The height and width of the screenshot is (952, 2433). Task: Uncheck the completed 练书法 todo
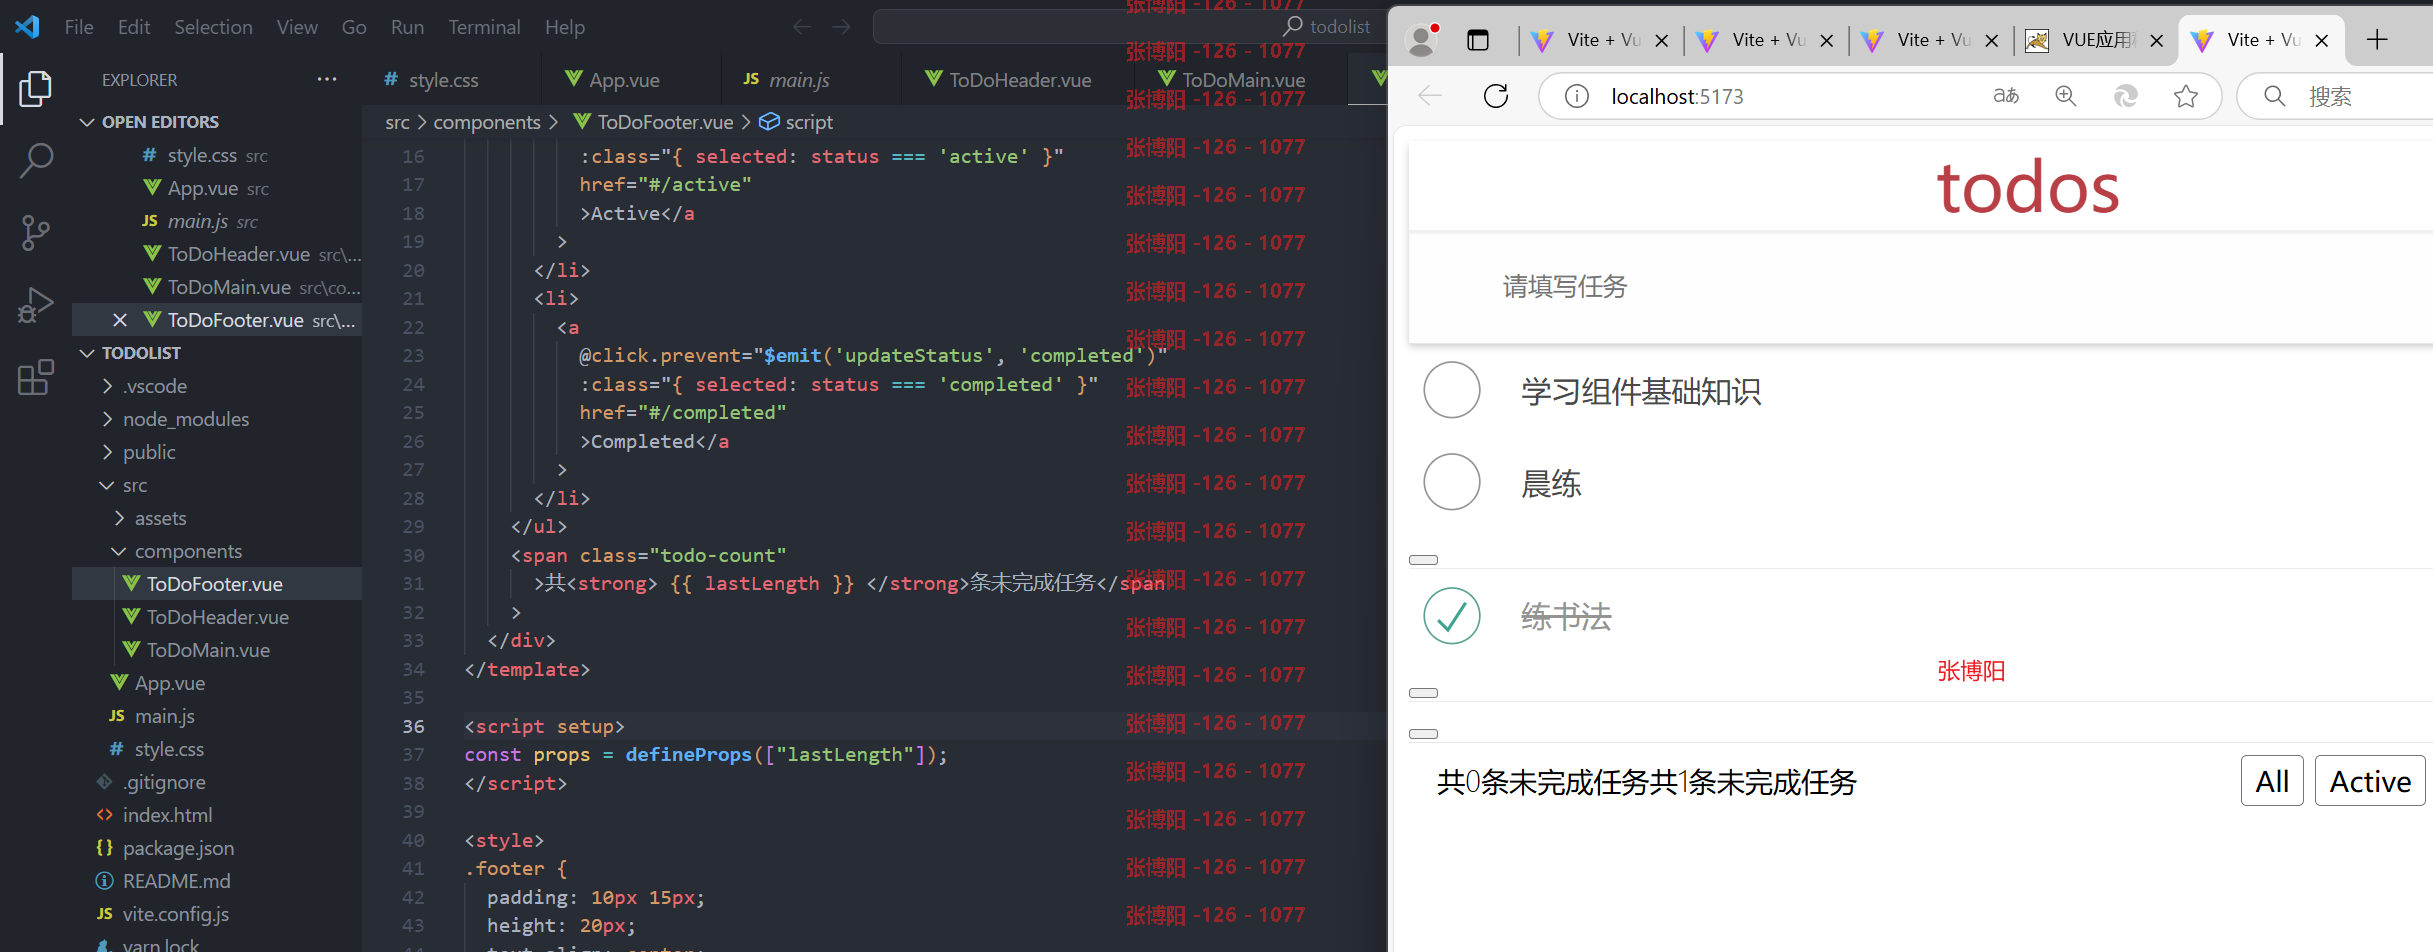tap(1452, 616)
